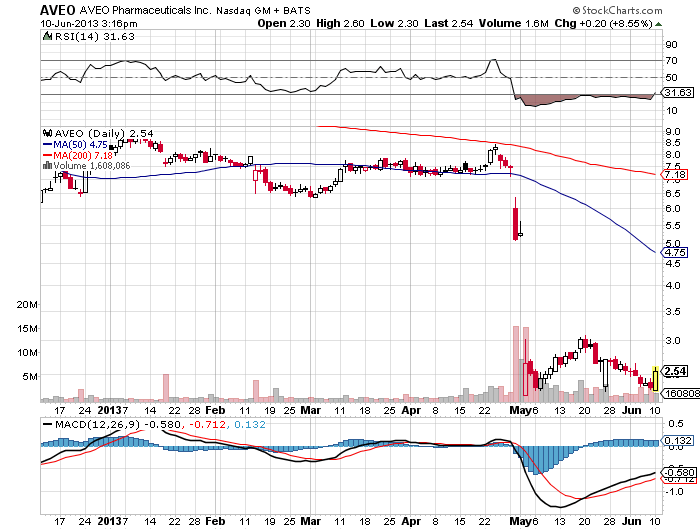Image resolution: width=700 pixels, height=530 pixels.
Task: Click the red 7.18 MA(200) price tag
Action: (x=675, y=175)
